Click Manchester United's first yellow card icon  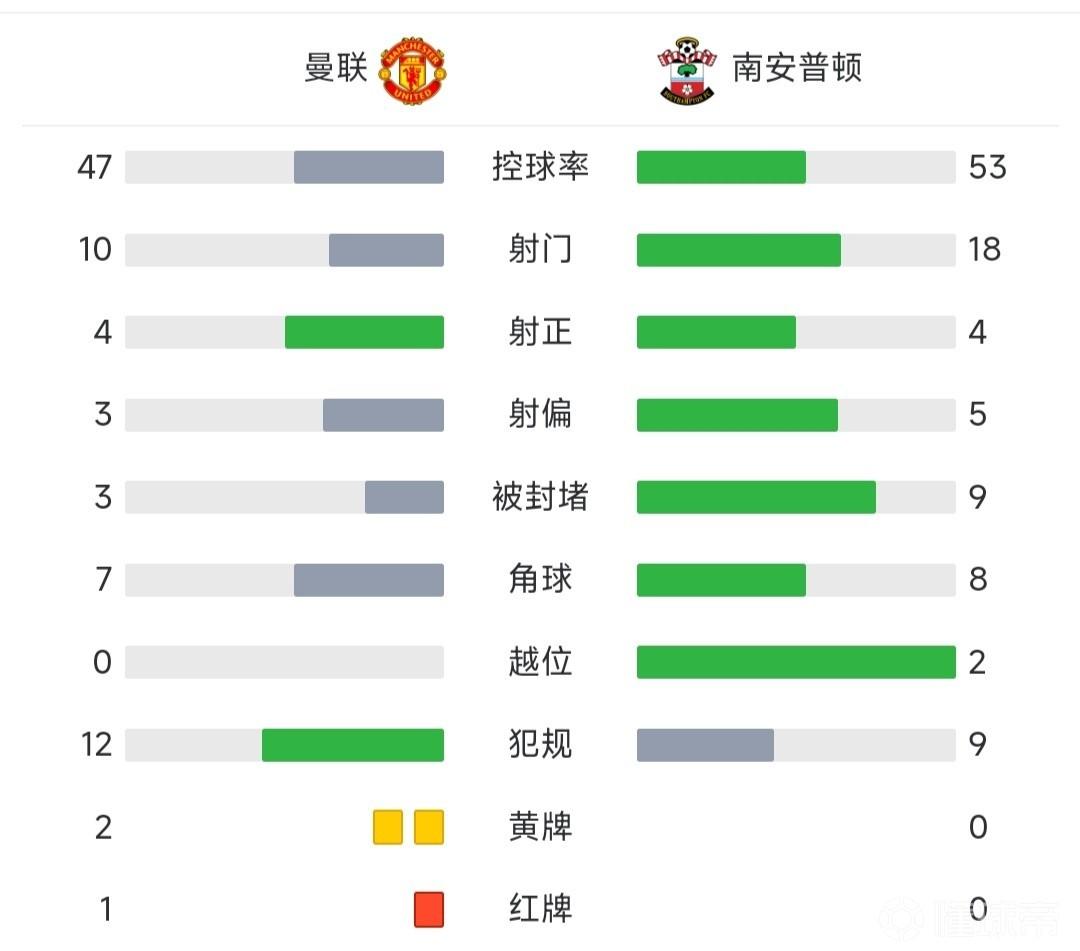click(x=388, y=827)
